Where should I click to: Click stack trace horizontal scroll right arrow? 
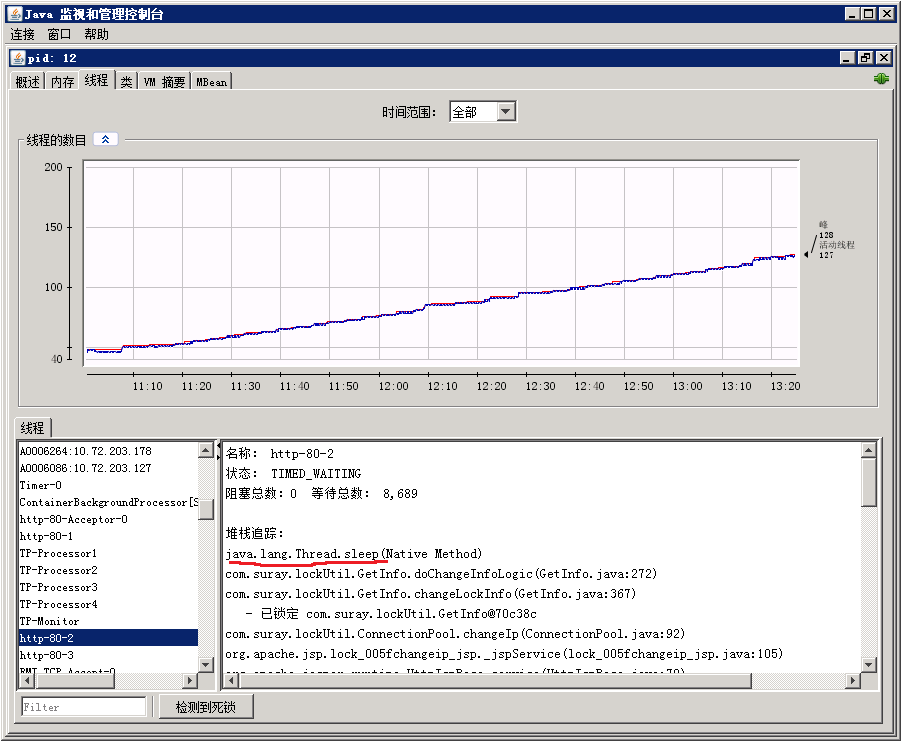[x=853, y=681]
